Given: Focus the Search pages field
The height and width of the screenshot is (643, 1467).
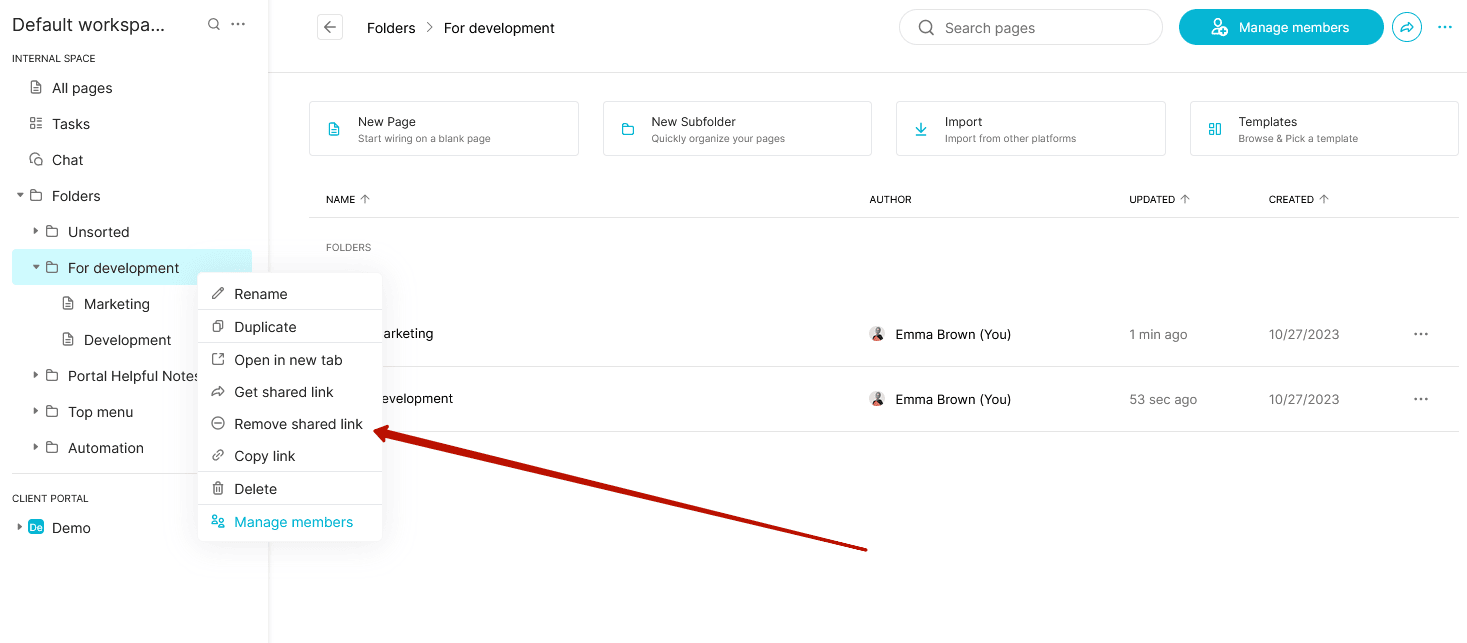Looking at the screenshot, I should pyautogui.click(x=1031, y=28).
